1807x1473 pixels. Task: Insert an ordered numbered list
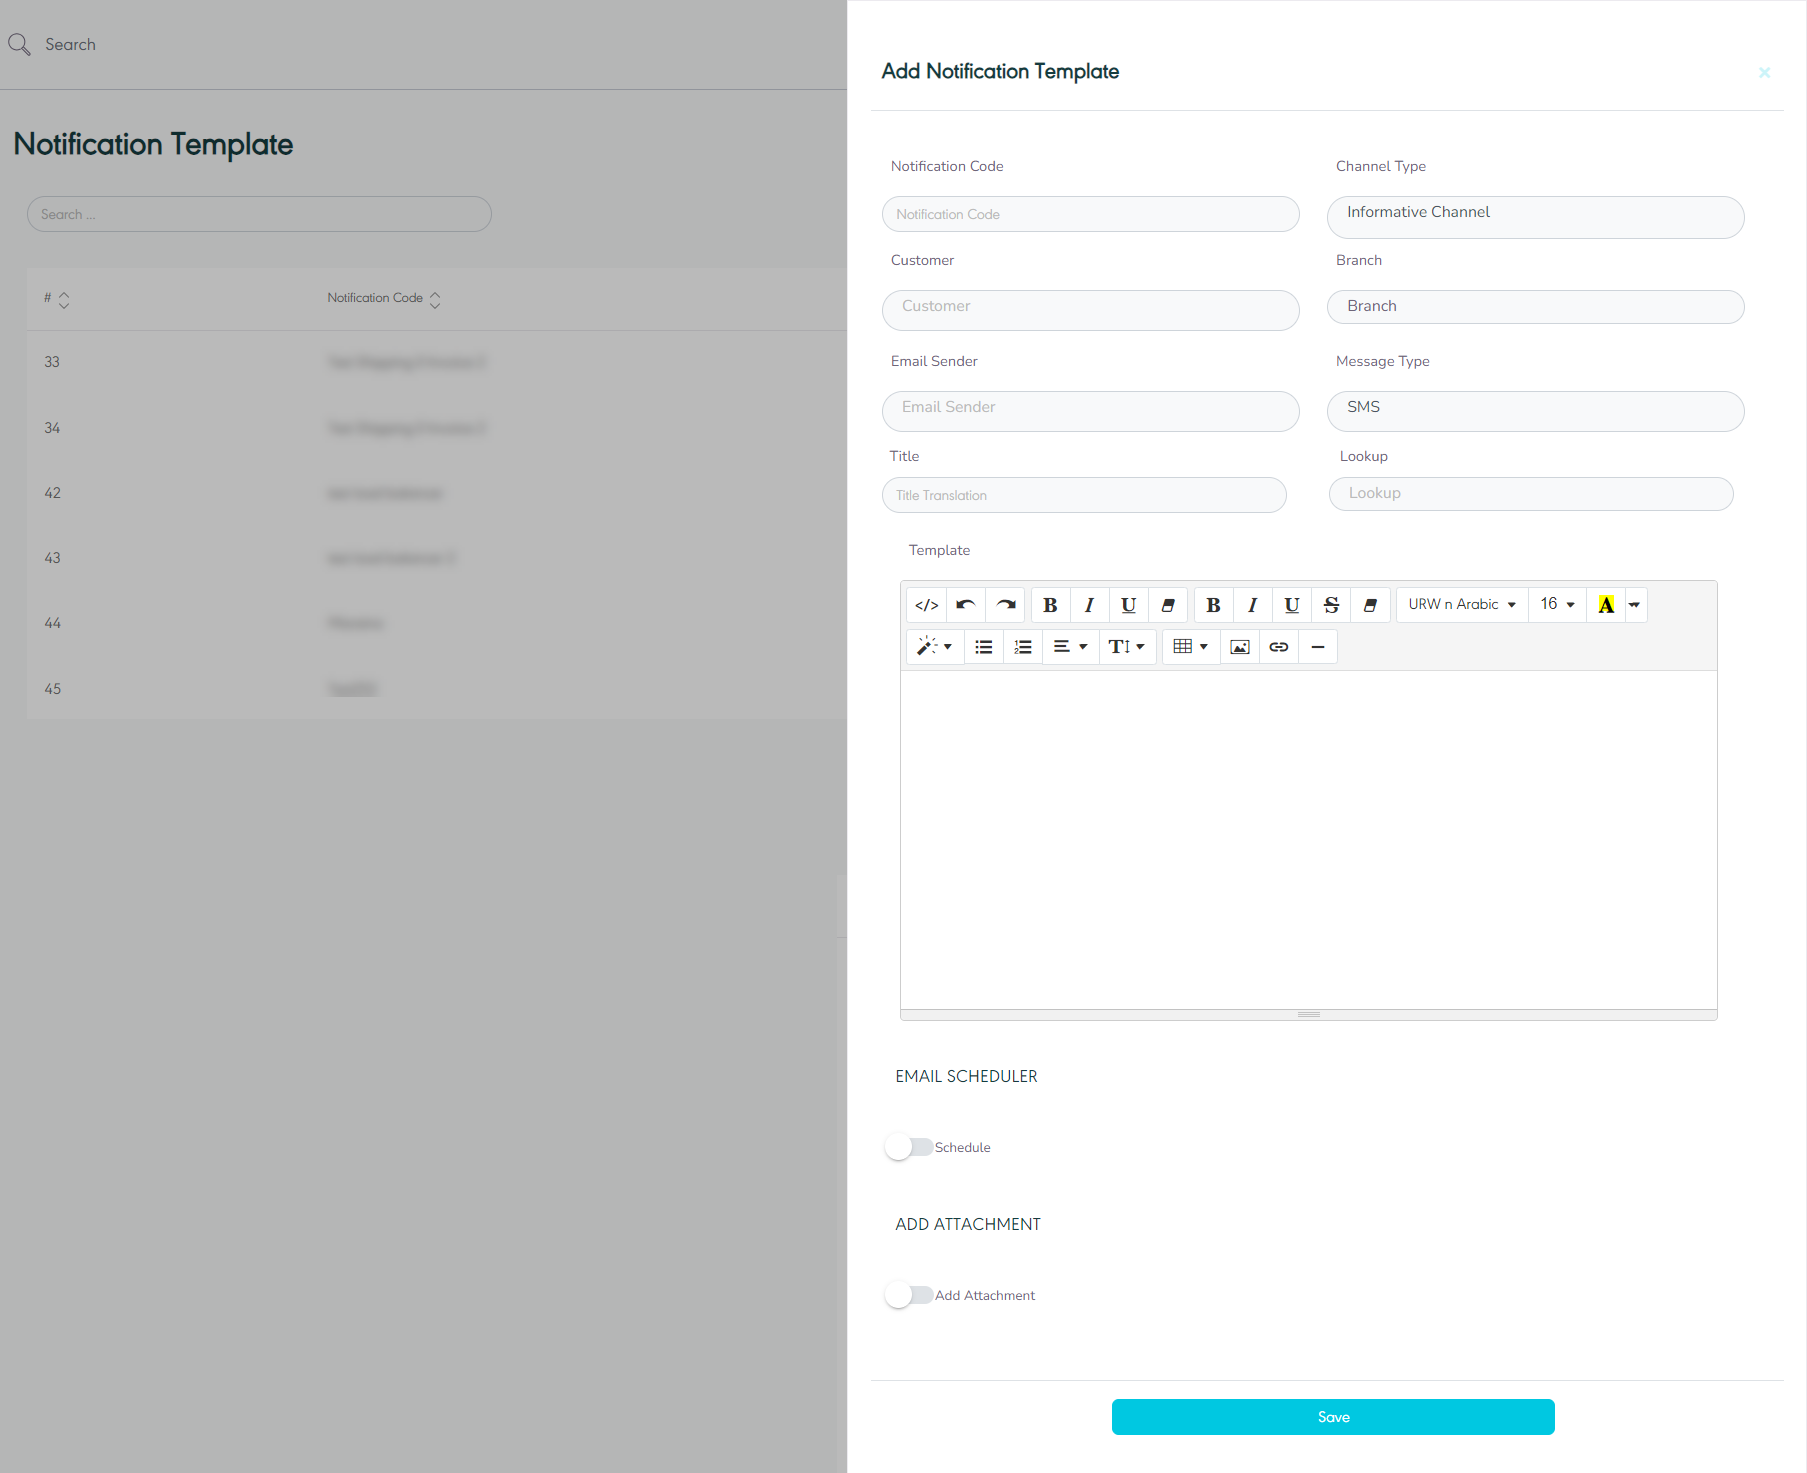point(1023,647)
